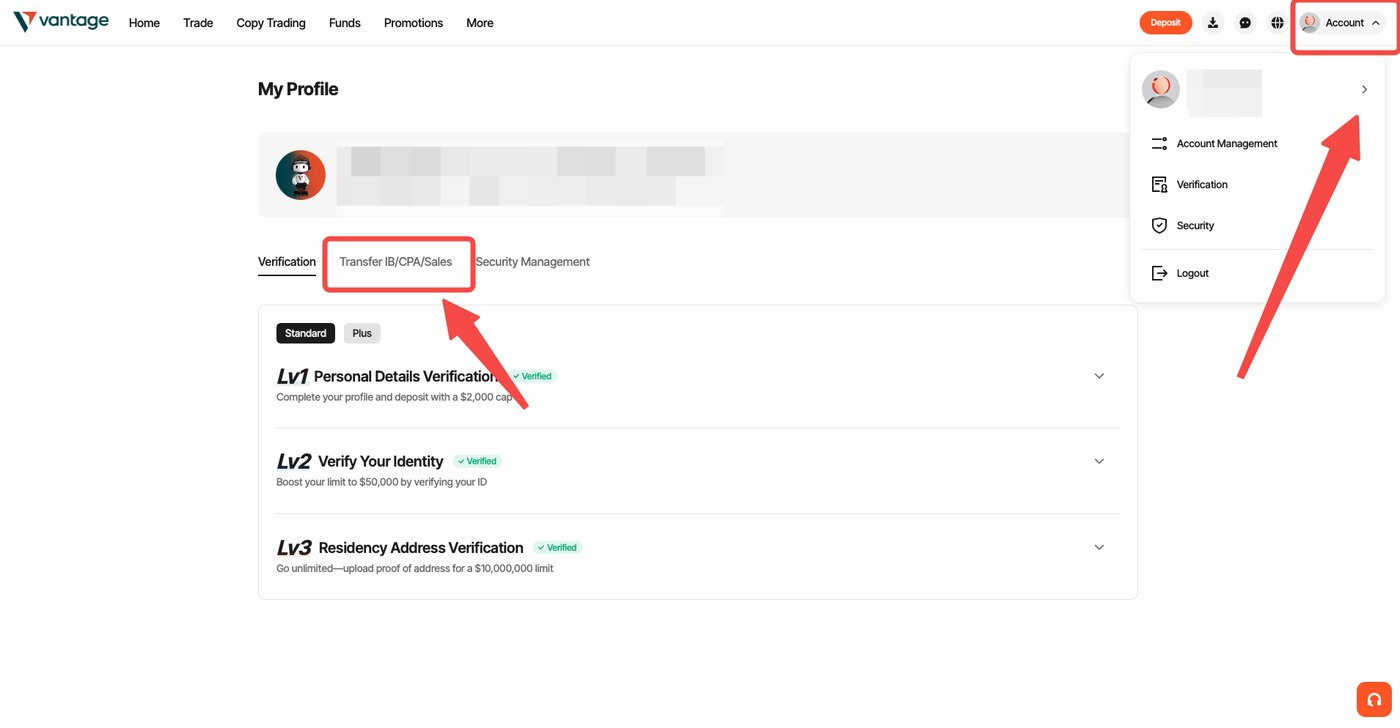Click the Lv3 Verified status badge
The width and height of the screenshot is (1400, 728).
click(558, 547)
